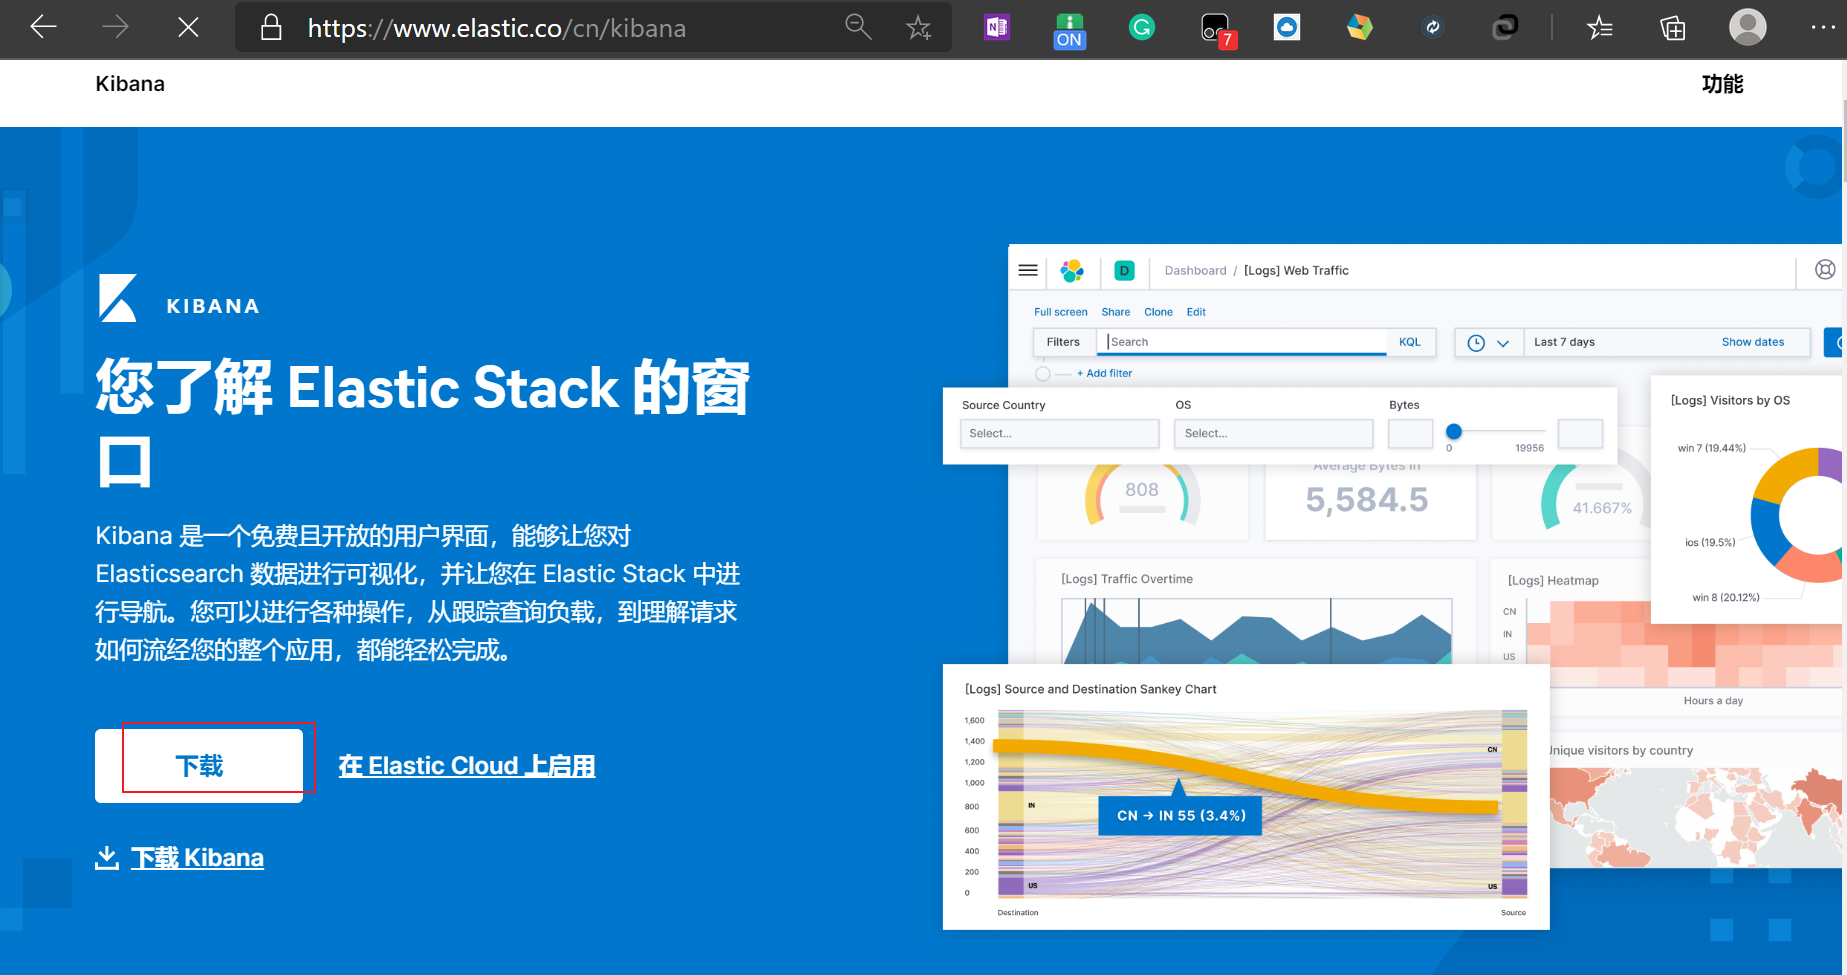Click [Logs] Visitors by OS title
The image size is (1847, 975).
pyautogui.click(x=1730, y=400)
